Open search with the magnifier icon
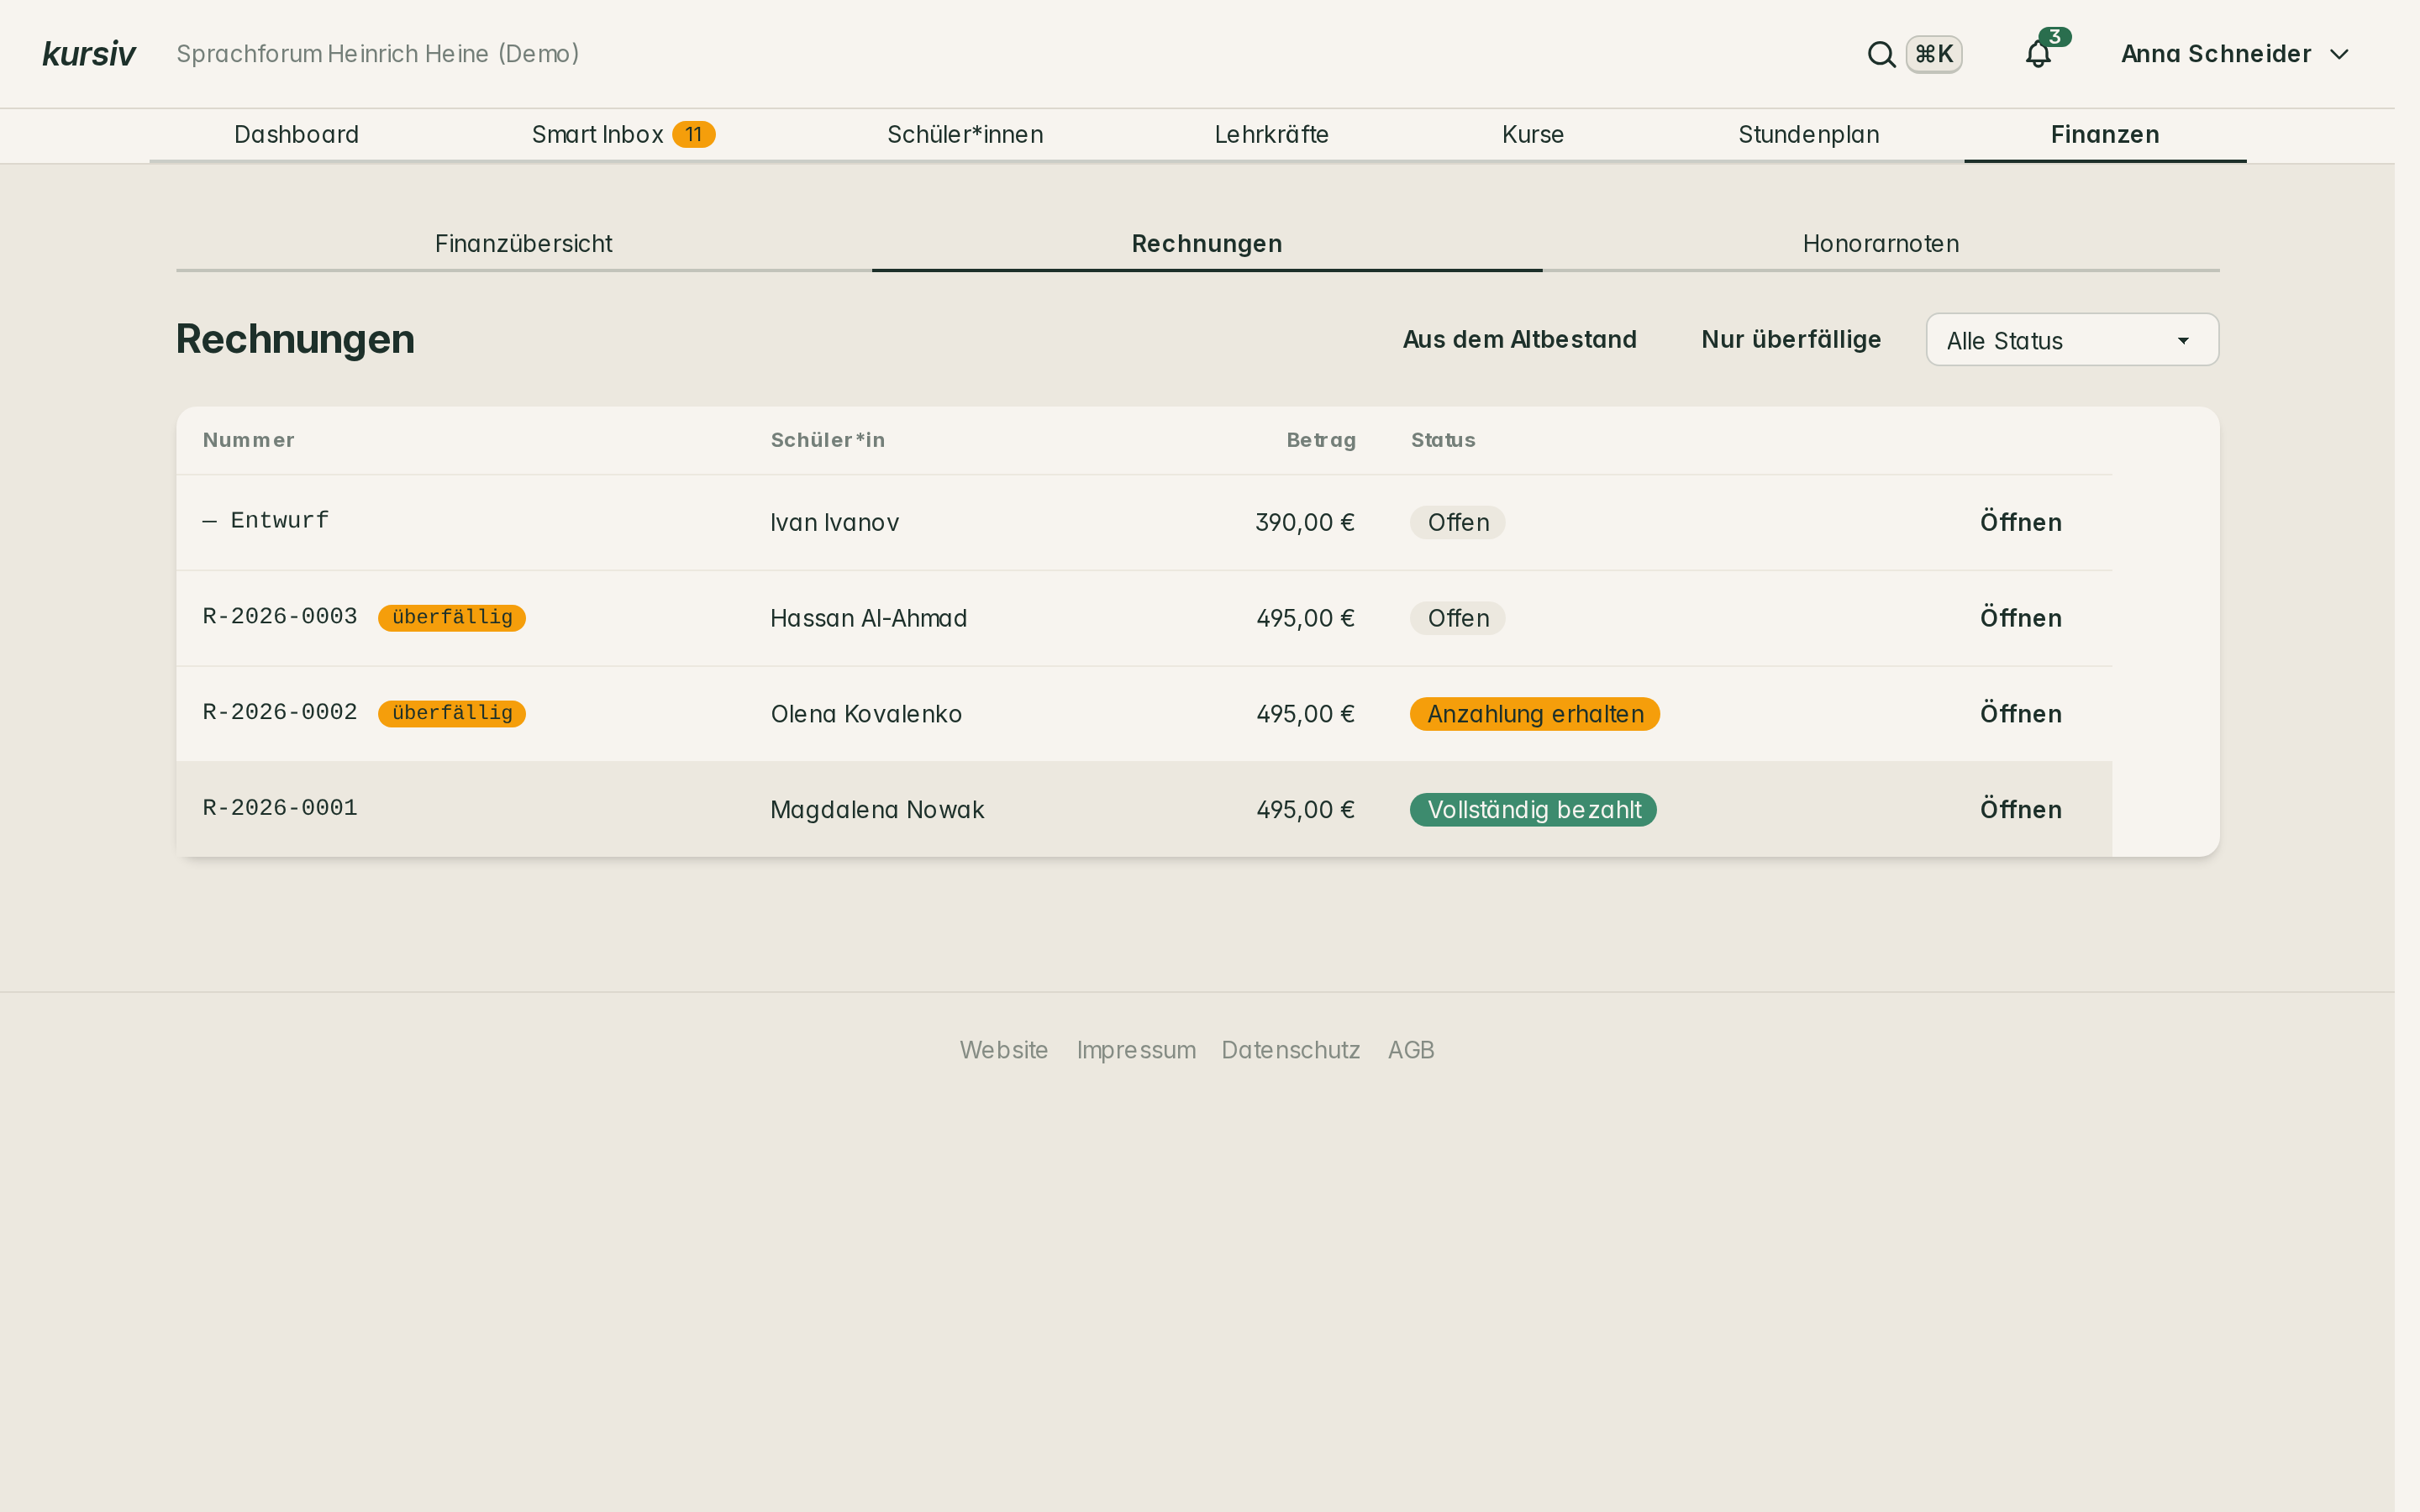 (x=1881, y=54)
